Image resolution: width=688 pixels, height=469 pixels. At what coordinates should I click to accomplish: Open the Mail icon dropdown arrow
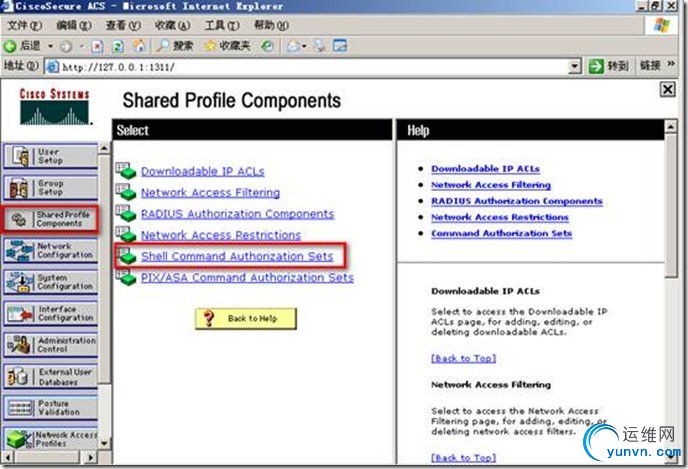(304, 47)
